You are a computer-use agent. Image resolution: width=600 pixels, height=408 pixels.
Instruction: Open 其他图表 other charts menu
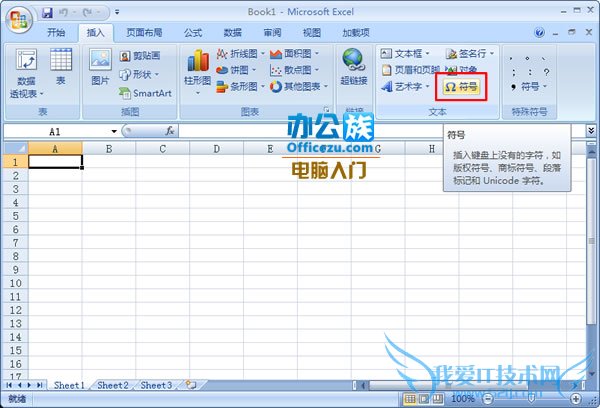pyautogui.click(x=299, y=87)
